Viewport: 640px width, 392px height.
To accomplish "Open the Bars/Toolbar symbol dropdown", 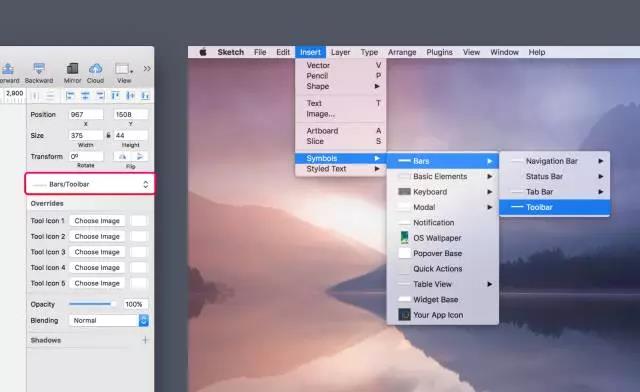I will pyautogui.click(x=90, y=184).
